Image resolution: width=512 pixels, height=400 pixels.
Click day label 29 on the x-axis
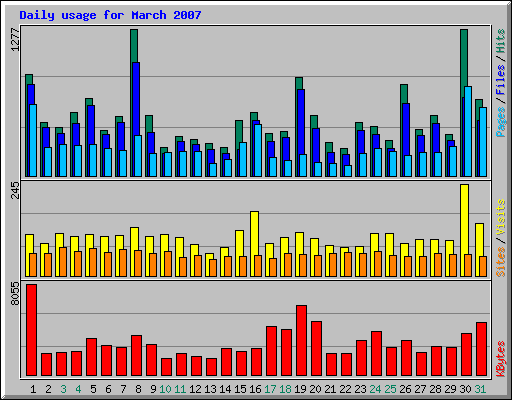[x=450, y=389]
